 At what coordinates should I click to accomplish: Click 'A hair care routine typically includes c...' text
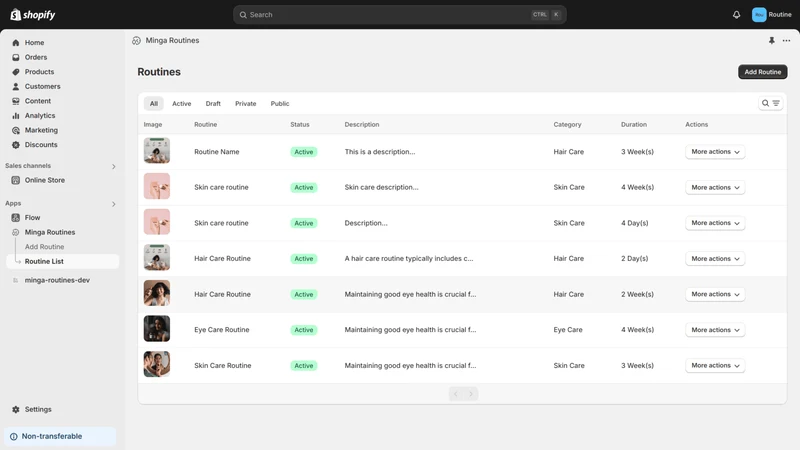pyautogui.click(x=409, y=259)
